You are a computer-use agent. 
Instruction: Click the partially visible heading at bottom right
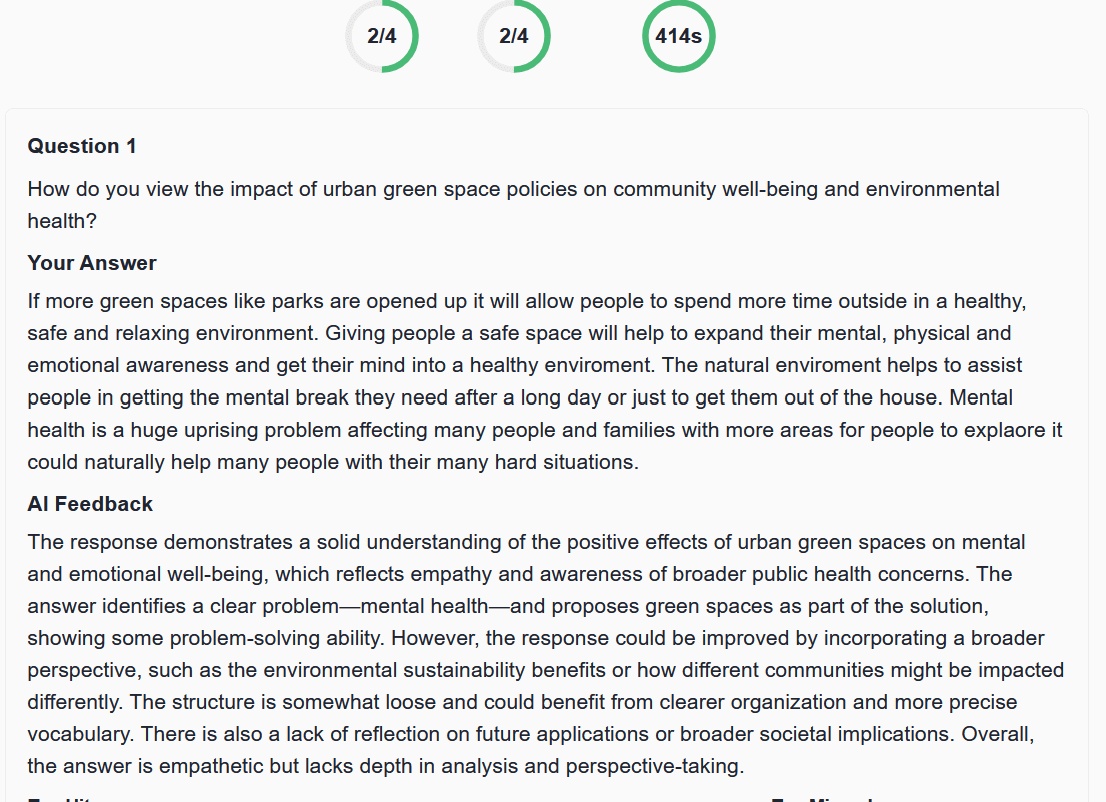point(822,799)
